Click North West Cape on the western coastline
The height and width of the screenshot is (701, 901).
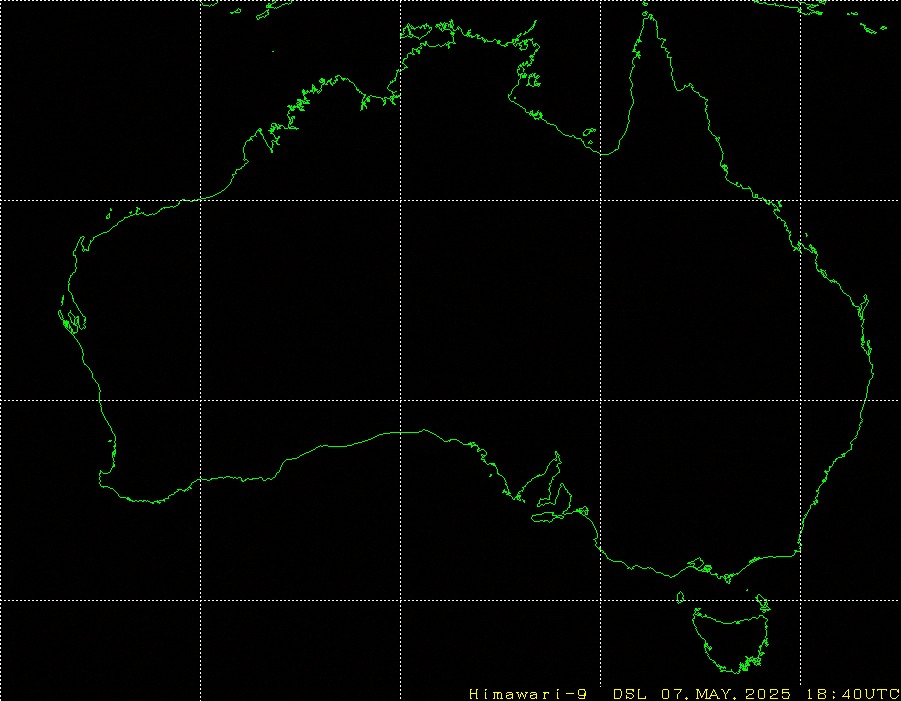(79, 242)
